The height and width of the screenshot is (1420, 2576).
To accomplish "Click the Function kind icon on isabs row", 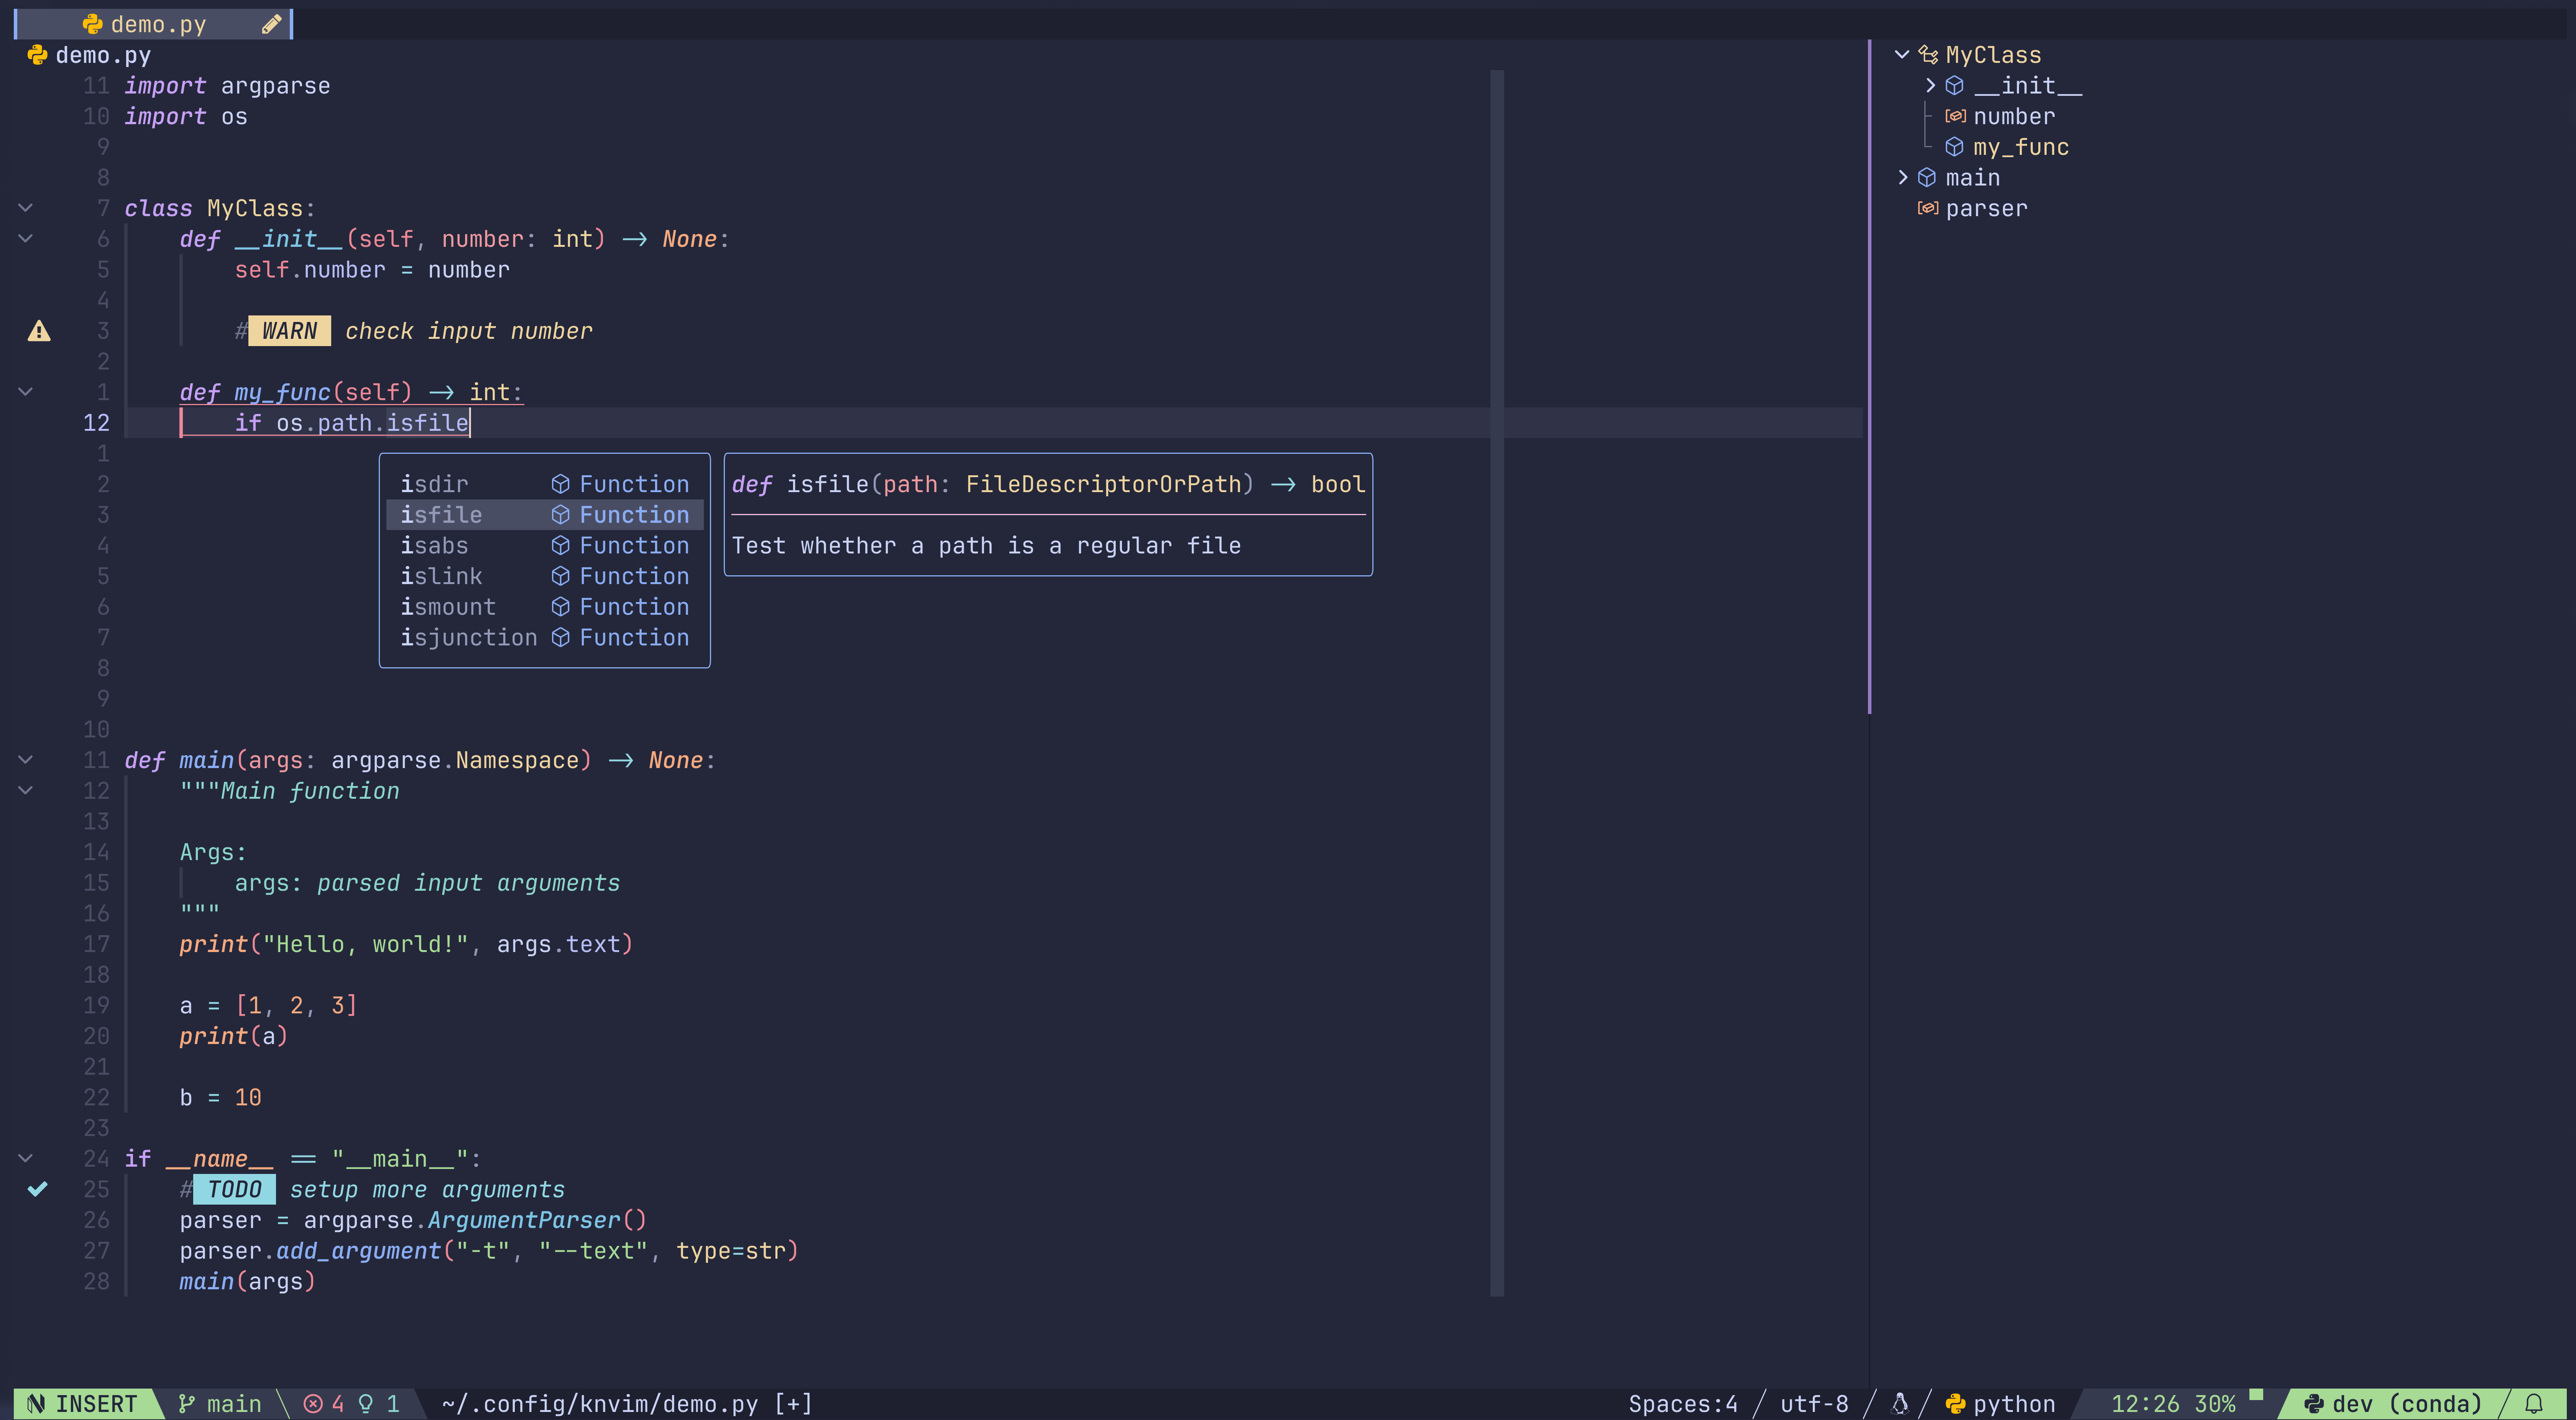I will 561,545.
